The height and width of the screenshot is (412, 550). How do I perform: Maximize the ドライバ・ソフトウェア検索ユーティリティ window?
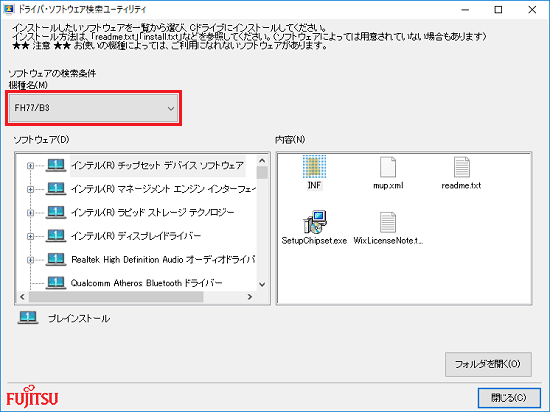498,10
